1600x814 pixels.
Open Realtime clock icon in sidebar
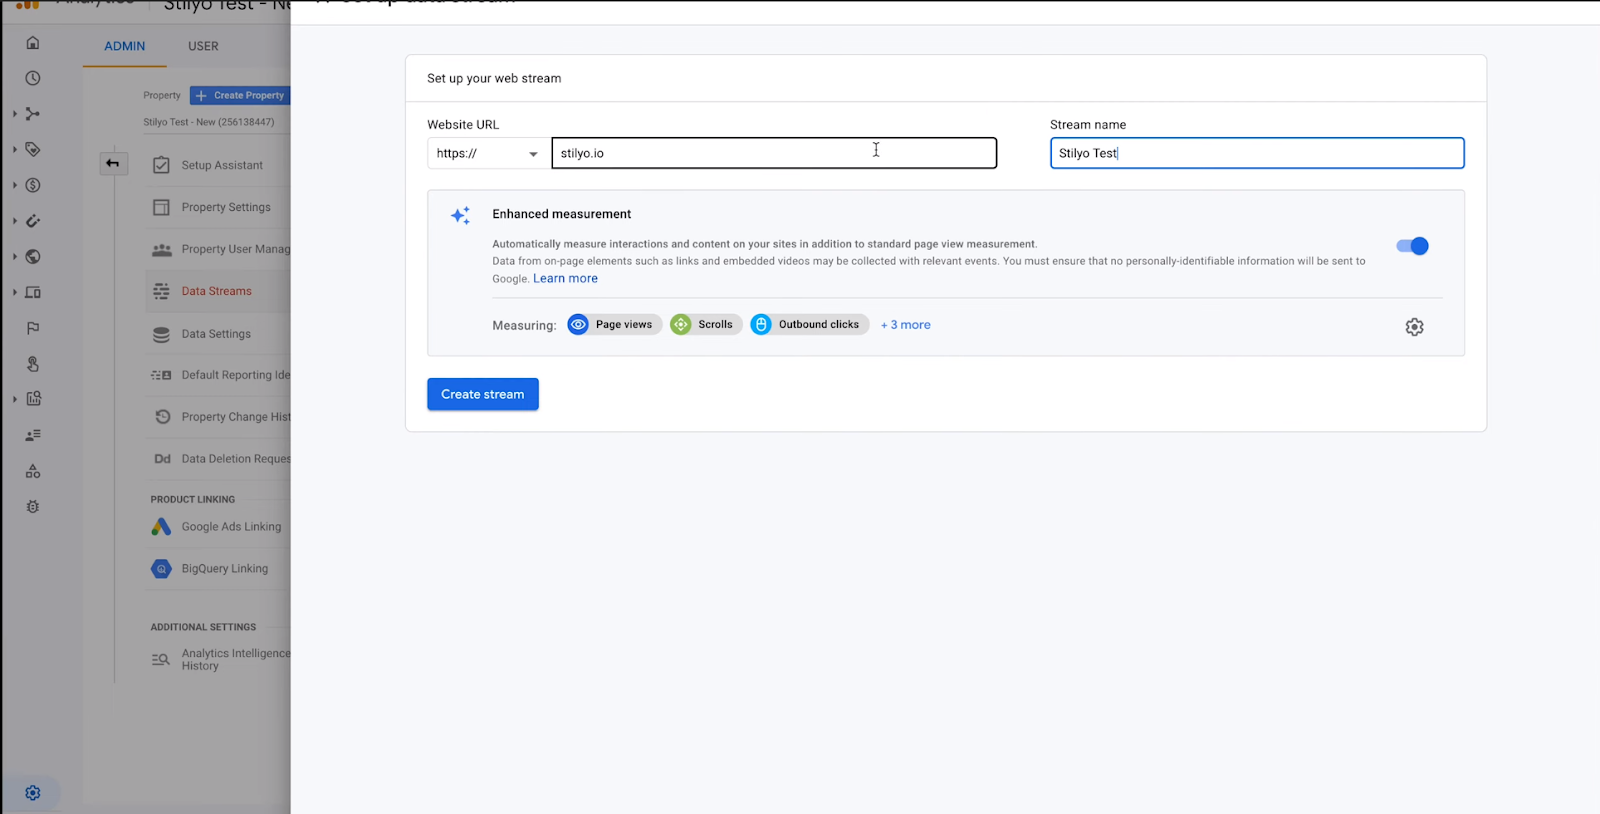click(x=33, y=78)
